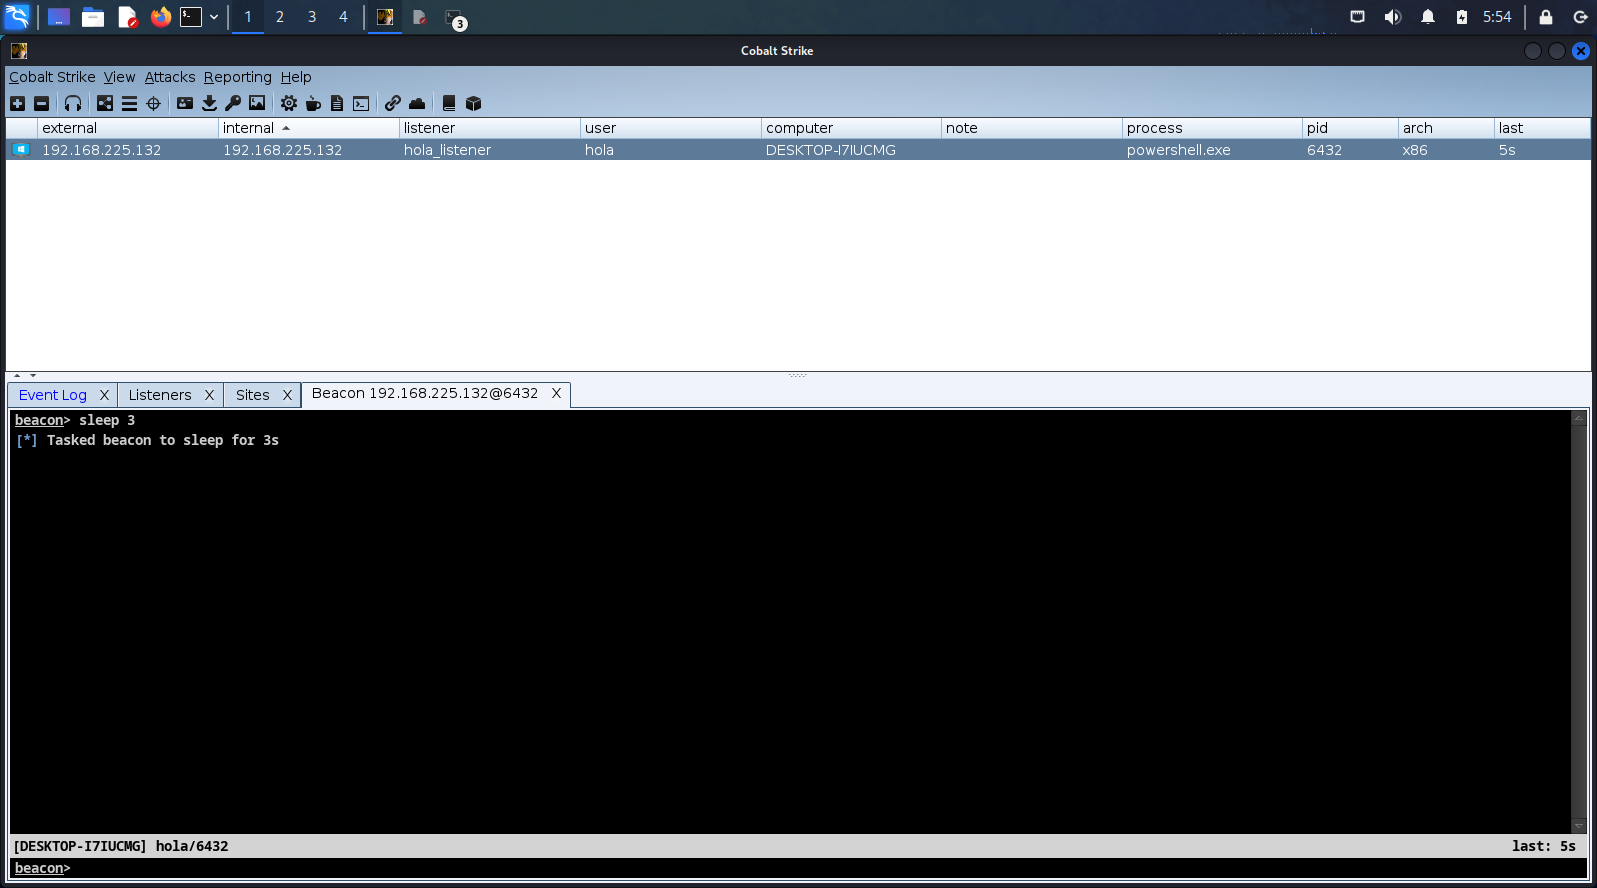Sort sessions by the computer column header
The image size is (1597, 888).
point(852,128)
